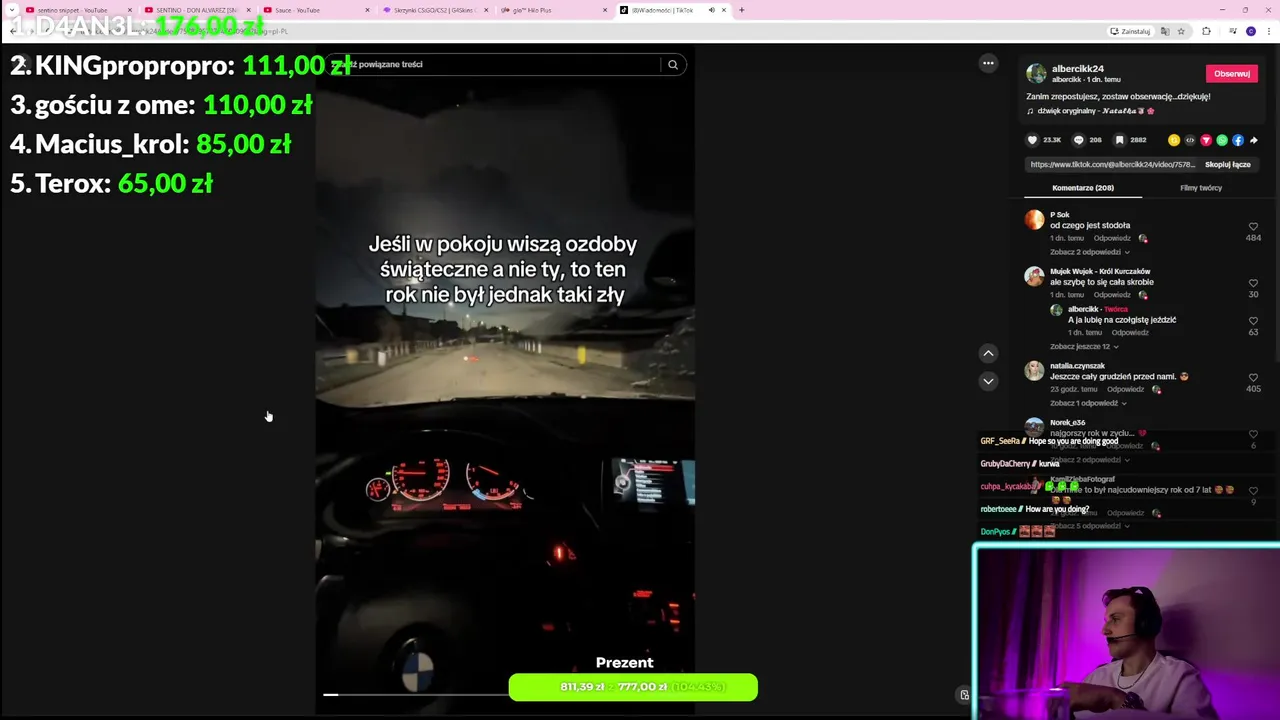Expand 'Zobacz 2 odpowiedzi' under P Sok
Viewport: 1280px width, 720px height.
[x=1088, y=252]
